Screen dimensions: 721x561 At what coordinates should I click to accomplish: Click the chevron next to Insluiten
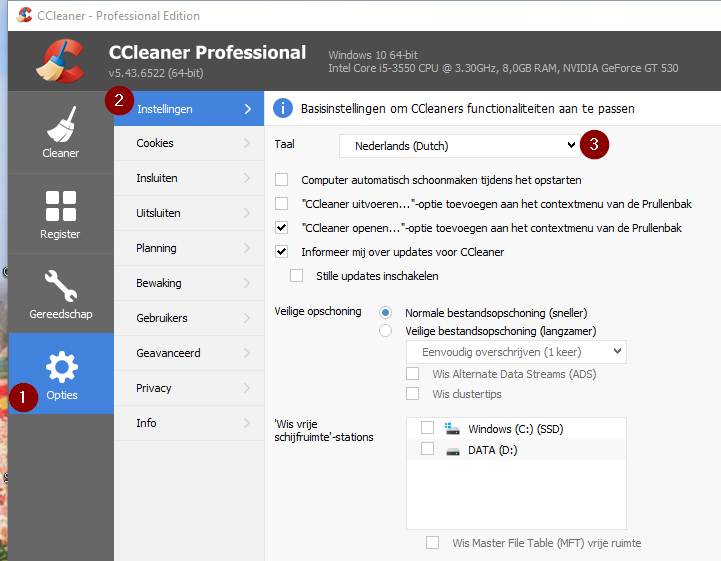[x=247, y=178]
